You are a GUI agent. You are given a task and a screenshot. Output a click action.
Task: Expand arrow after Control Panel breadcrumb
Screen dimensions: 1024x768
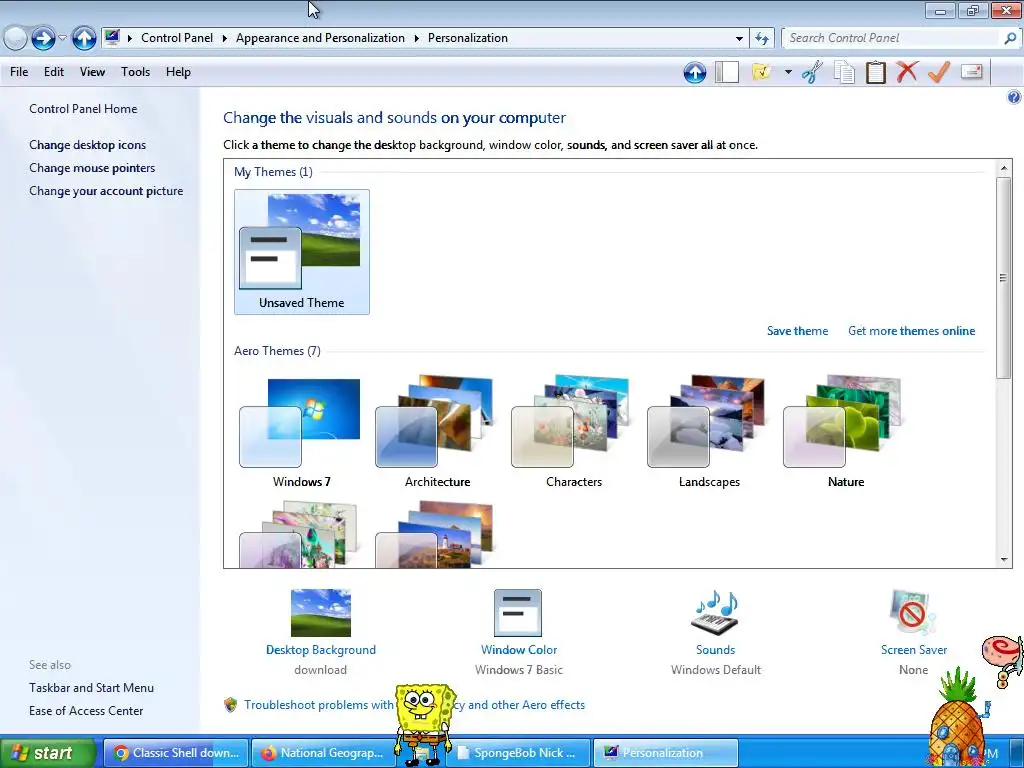point(224,39)
